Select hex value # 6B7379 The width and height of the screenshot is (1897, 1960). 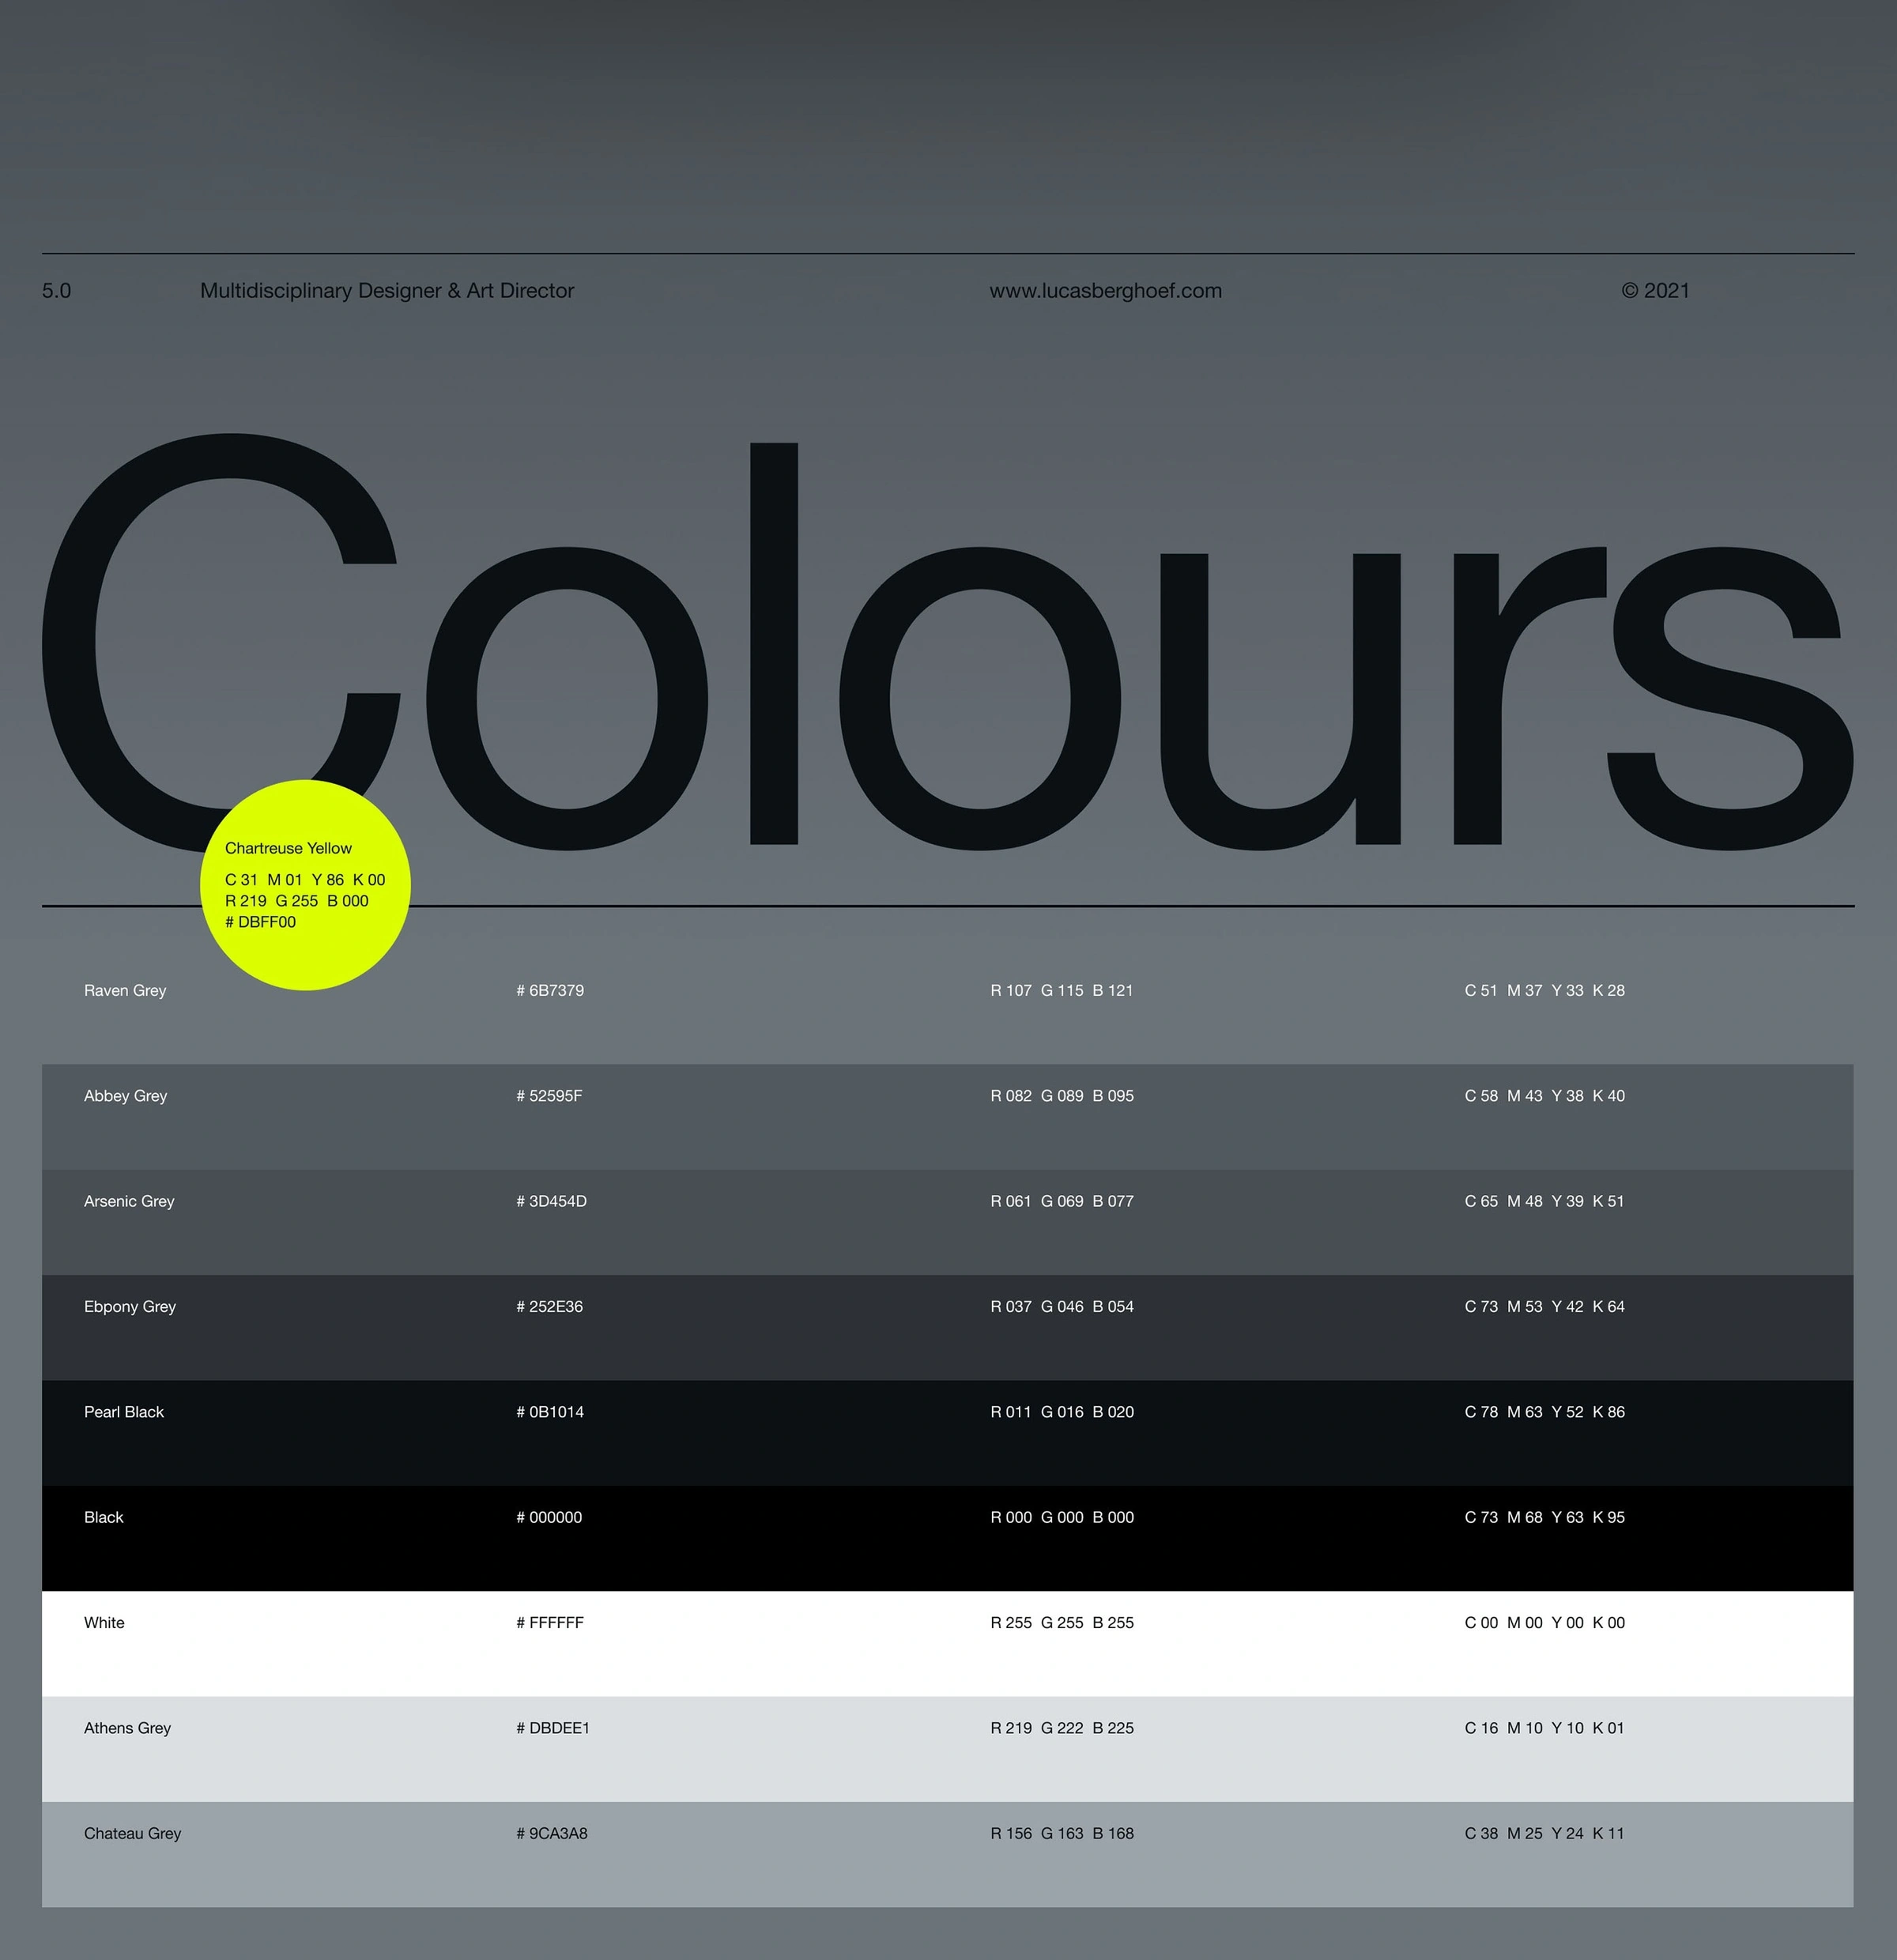tap(550, 990)
